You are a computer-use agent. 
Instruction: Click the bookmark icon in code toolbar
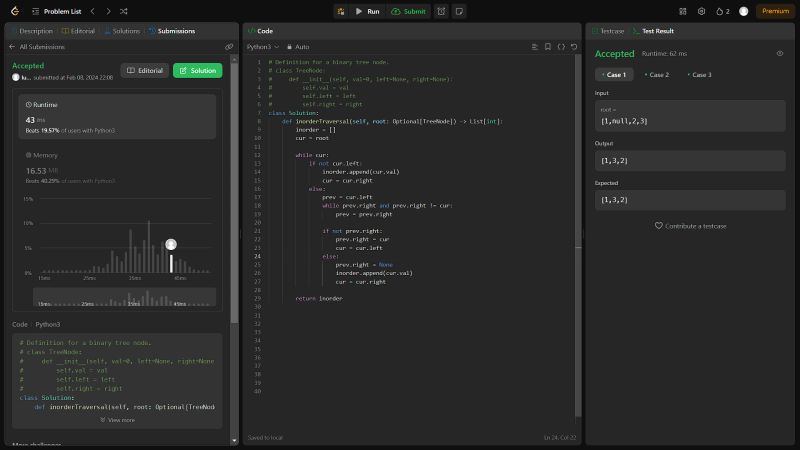548,47
